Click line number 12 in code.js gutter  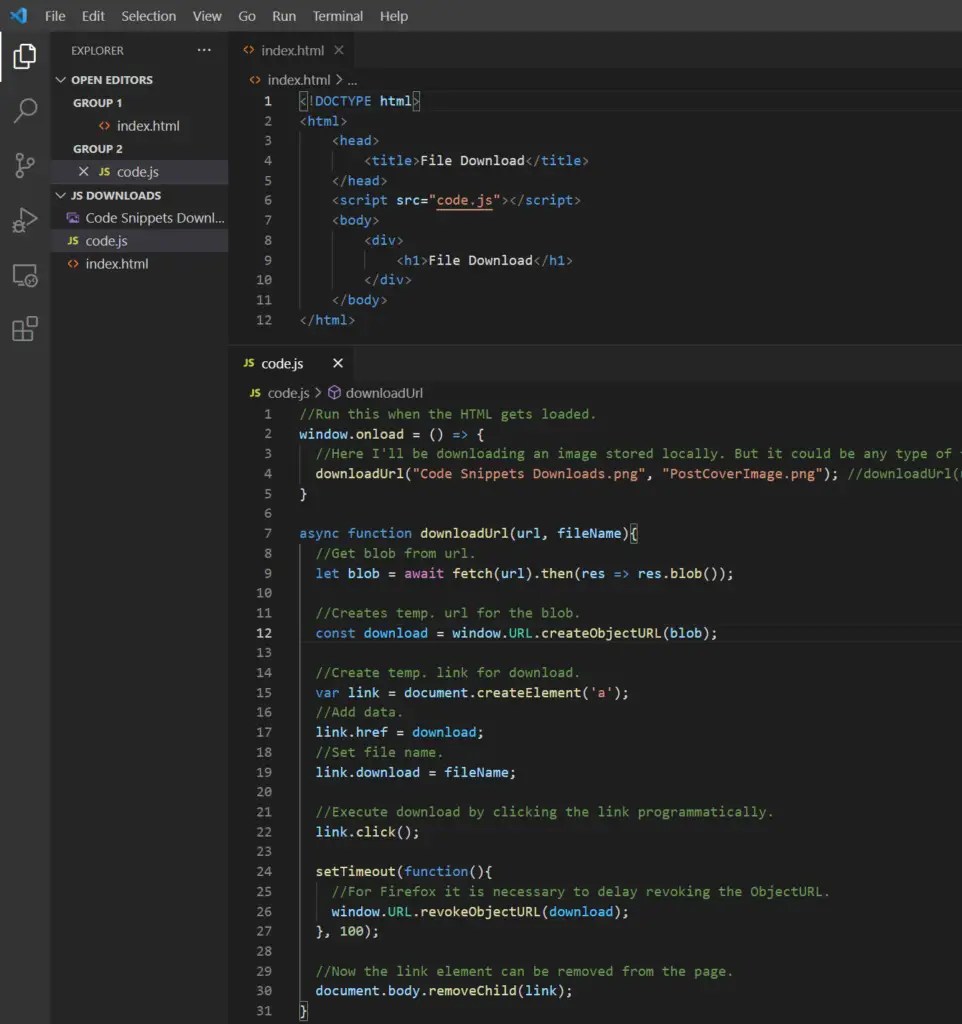264,633
